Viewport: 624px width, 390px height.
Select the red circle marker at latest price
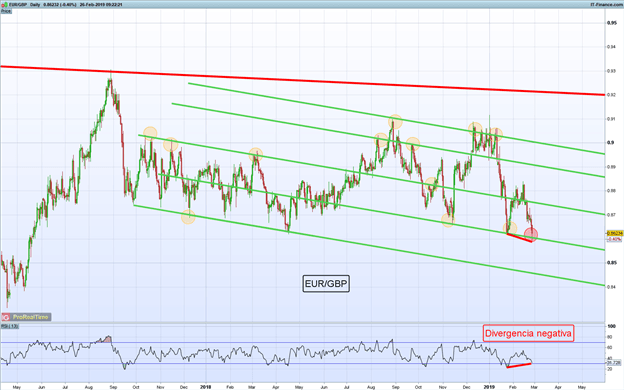click(x=531, y=234)
